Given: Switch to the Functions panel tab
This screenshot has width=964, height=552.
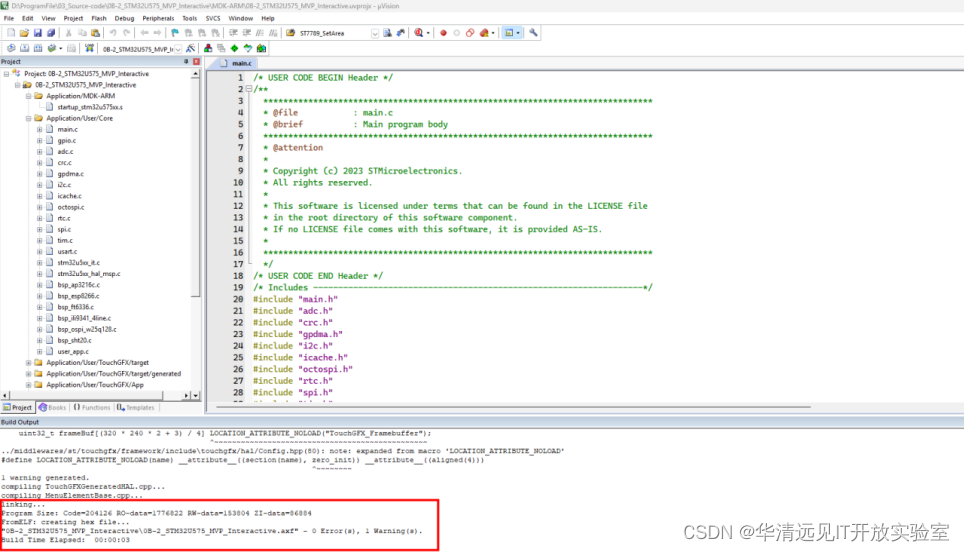Looking at the screenshot, I should point(92,408).
